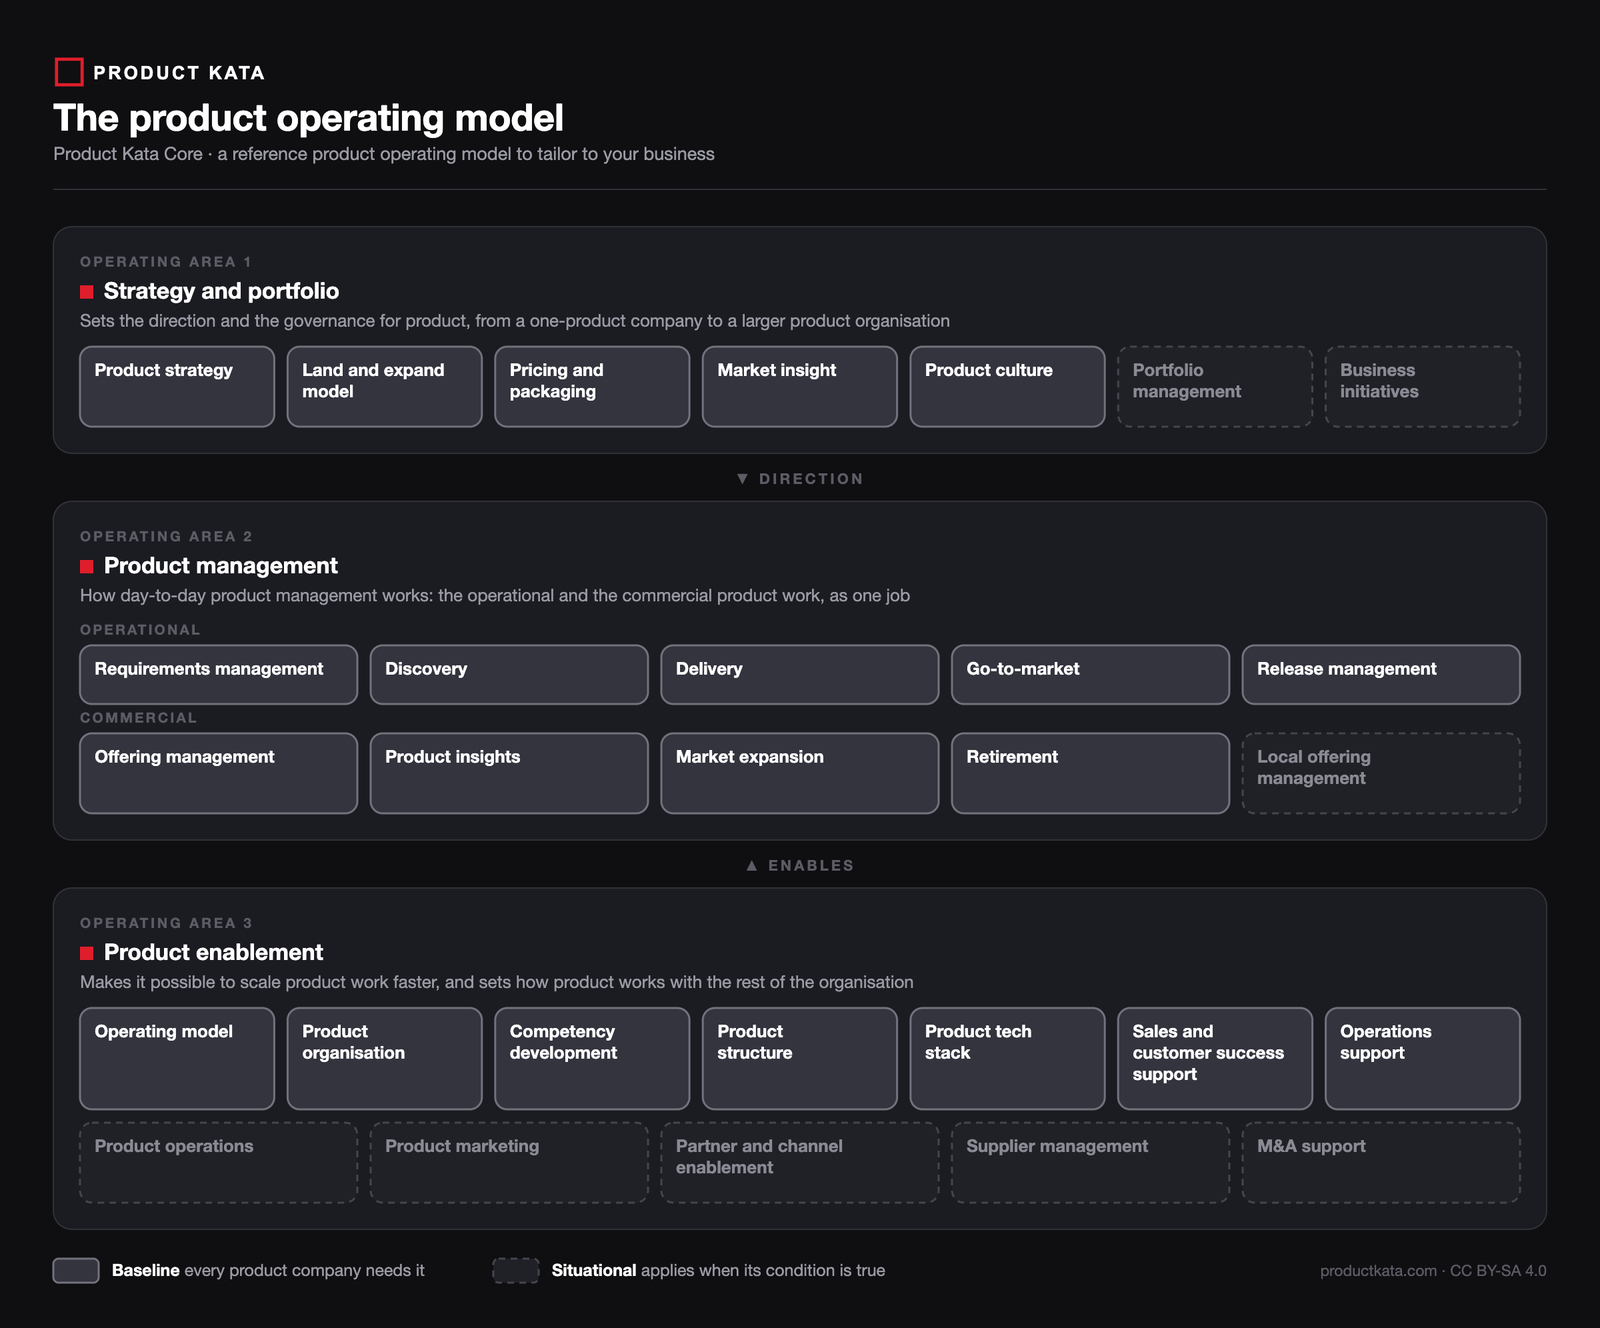1600x1328 pixels.
Task: Click the 'COMMERCIAL' row label
Action: click(x=139, y=718)
